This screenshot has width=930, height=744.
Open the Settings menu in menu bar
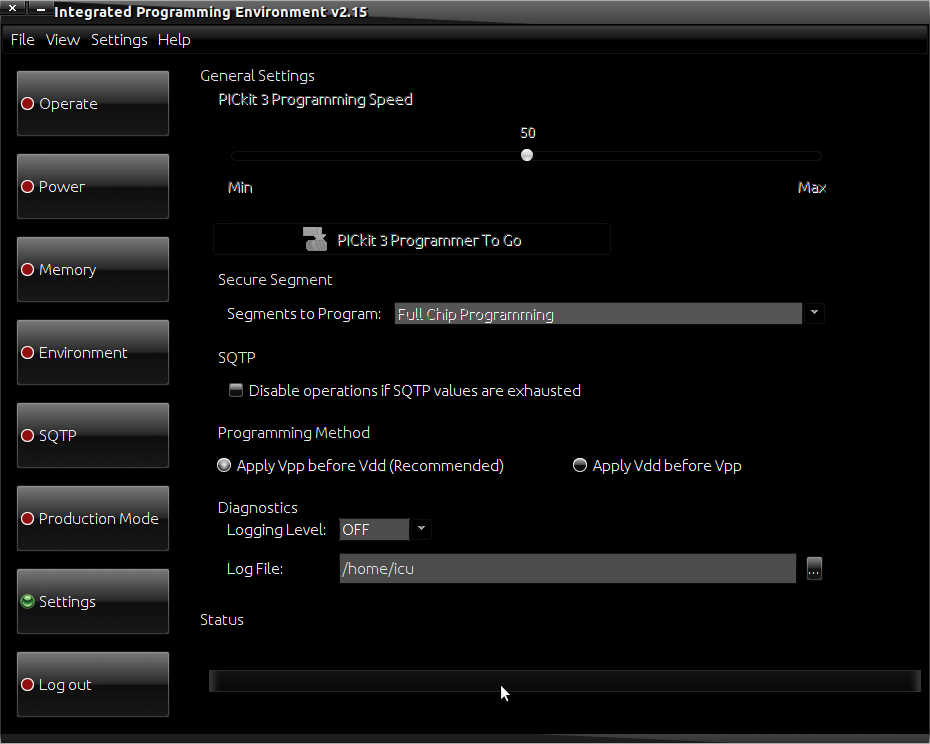click(x=119, y=40)
